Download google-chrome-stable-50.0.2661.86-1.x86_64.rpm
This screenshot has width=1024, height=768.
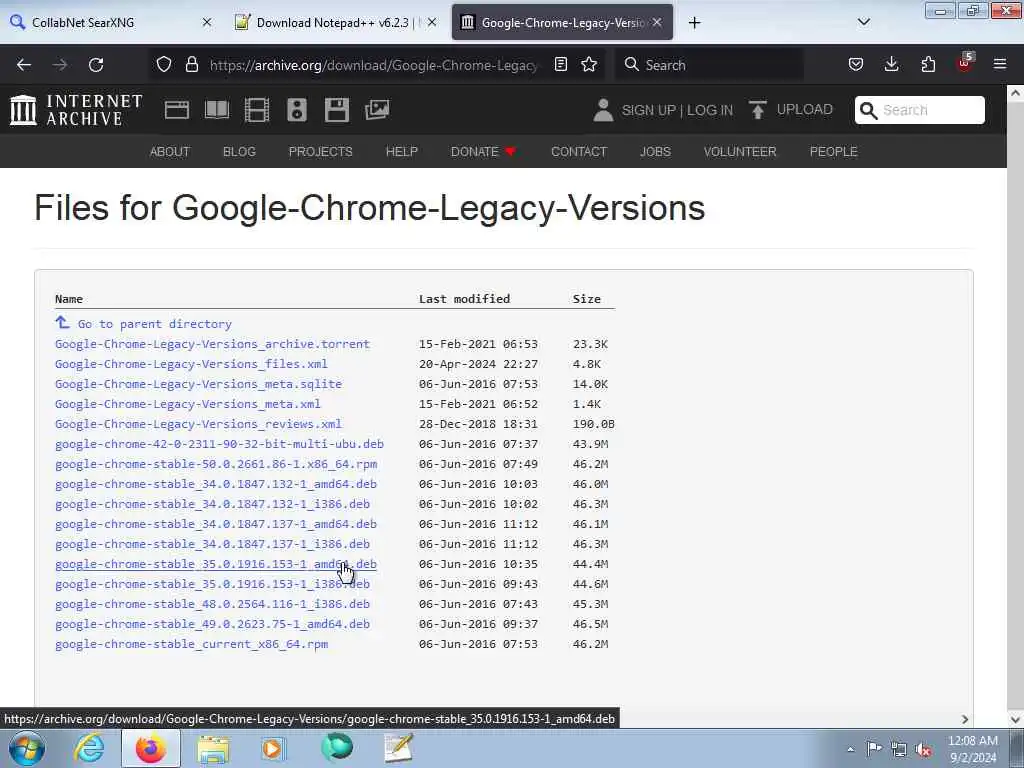pyautogui.click(x=216, y=464)
